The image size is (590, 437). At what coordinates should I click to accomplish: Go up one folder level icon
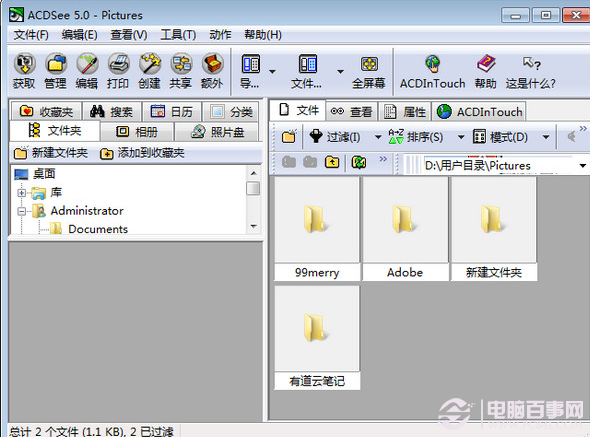coord(332,162)
